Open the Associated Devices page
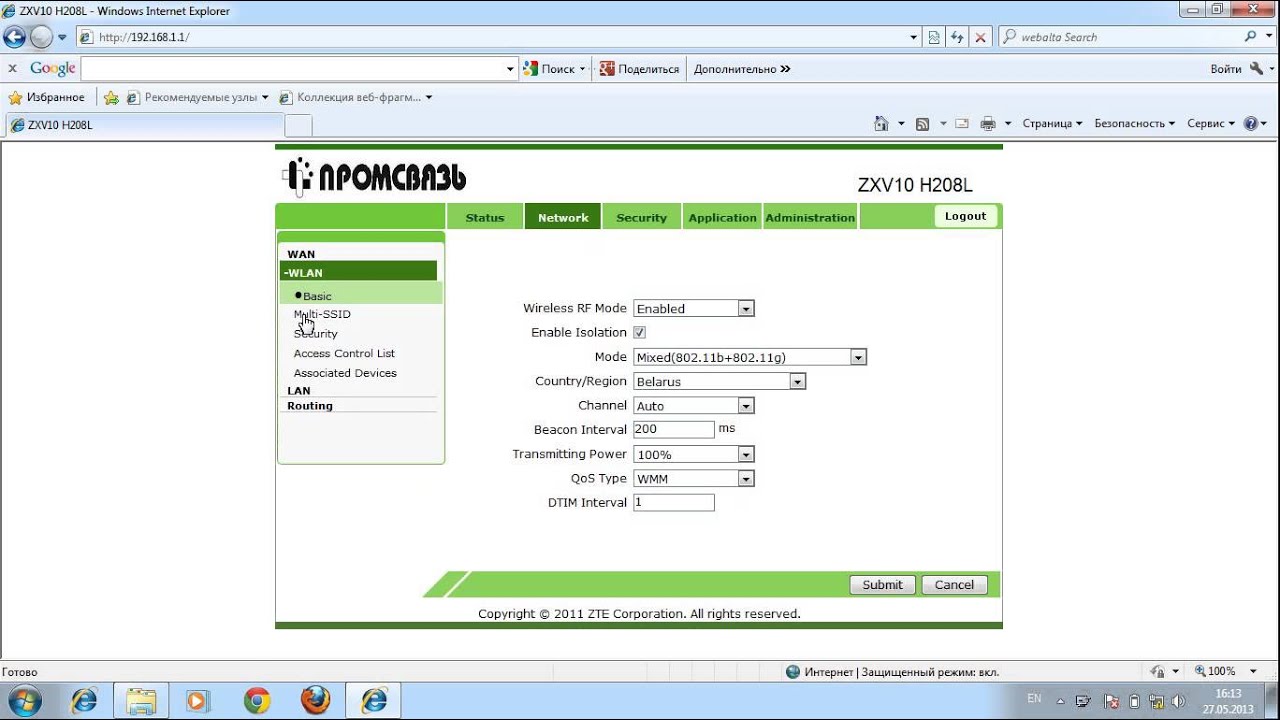The width and height of the screenshot is (1280, 720). pyautogui.click(x=345, y=373)
